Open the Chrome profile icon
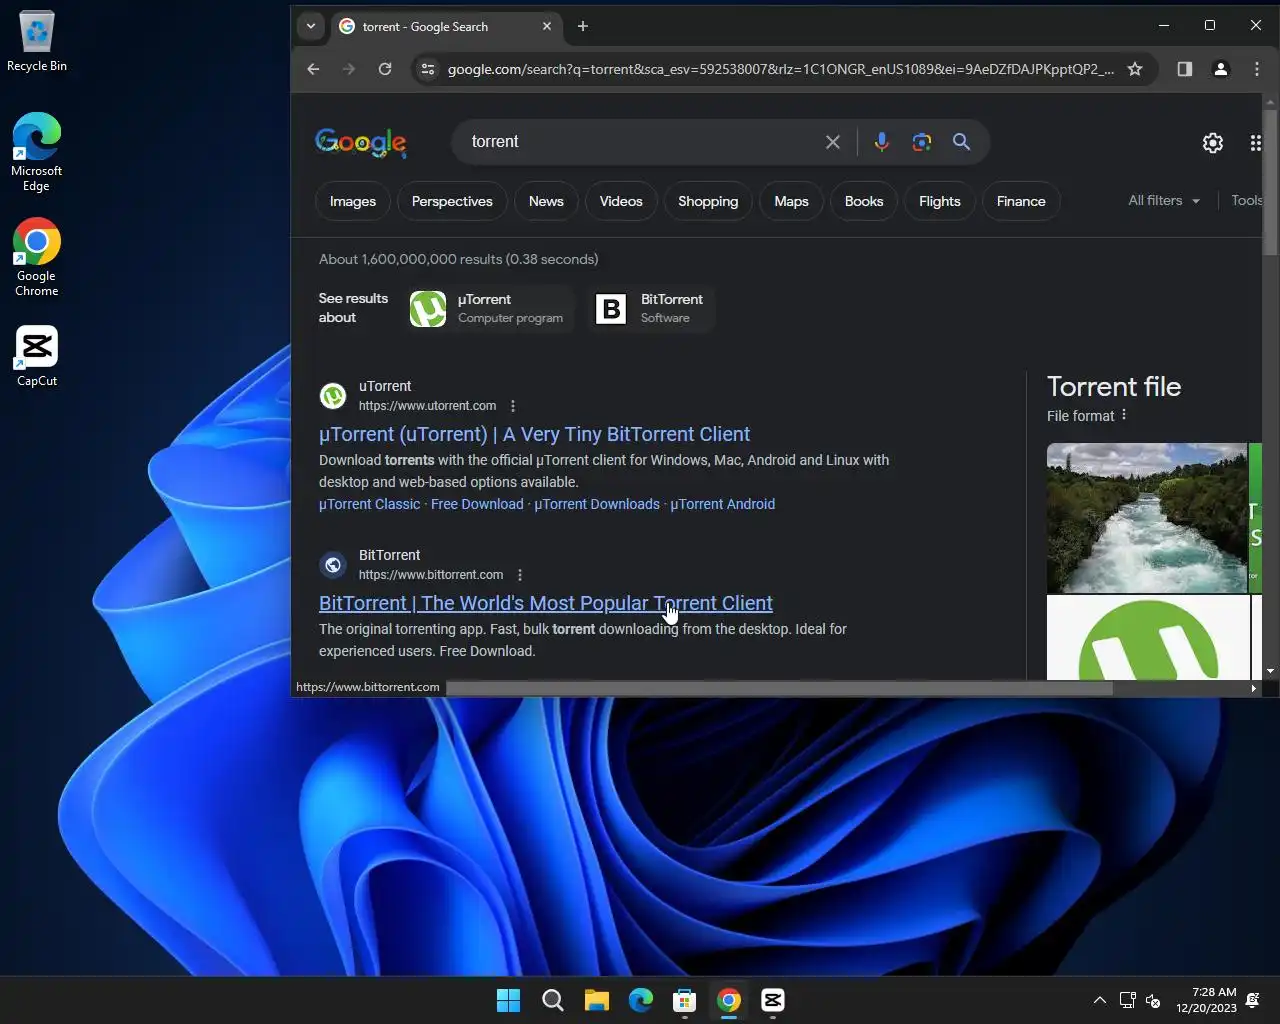This screenshot has height=1024, width=1280. point(1221,69)
